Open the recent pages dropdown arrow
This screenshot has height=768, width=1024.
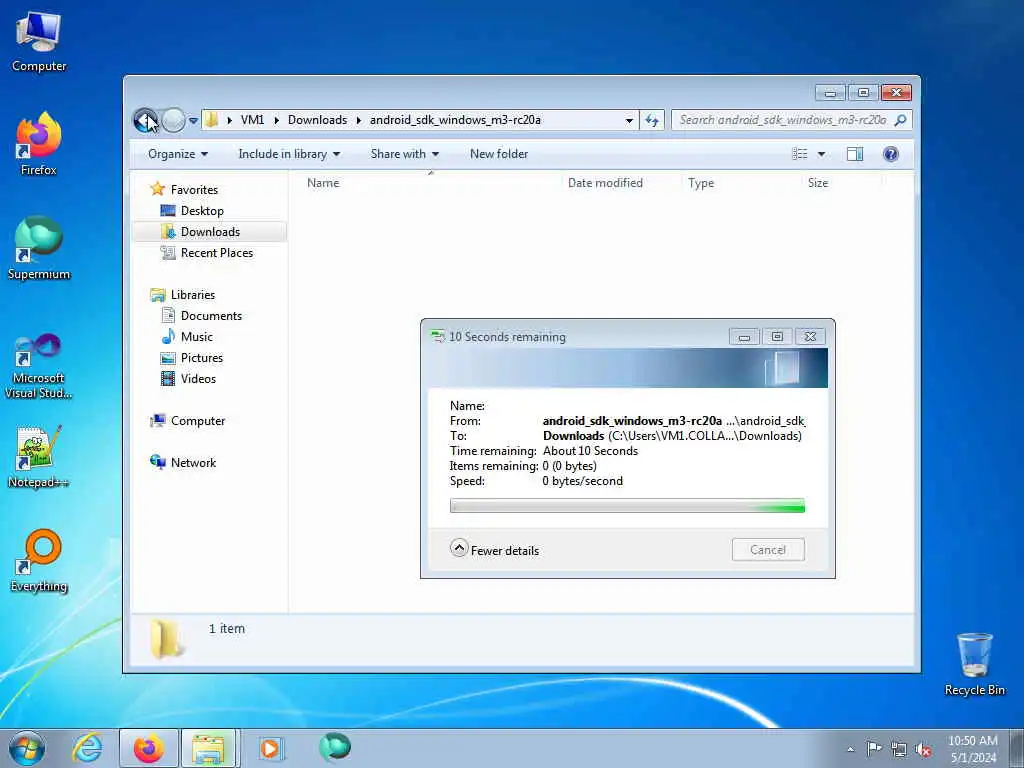point(193,120)
